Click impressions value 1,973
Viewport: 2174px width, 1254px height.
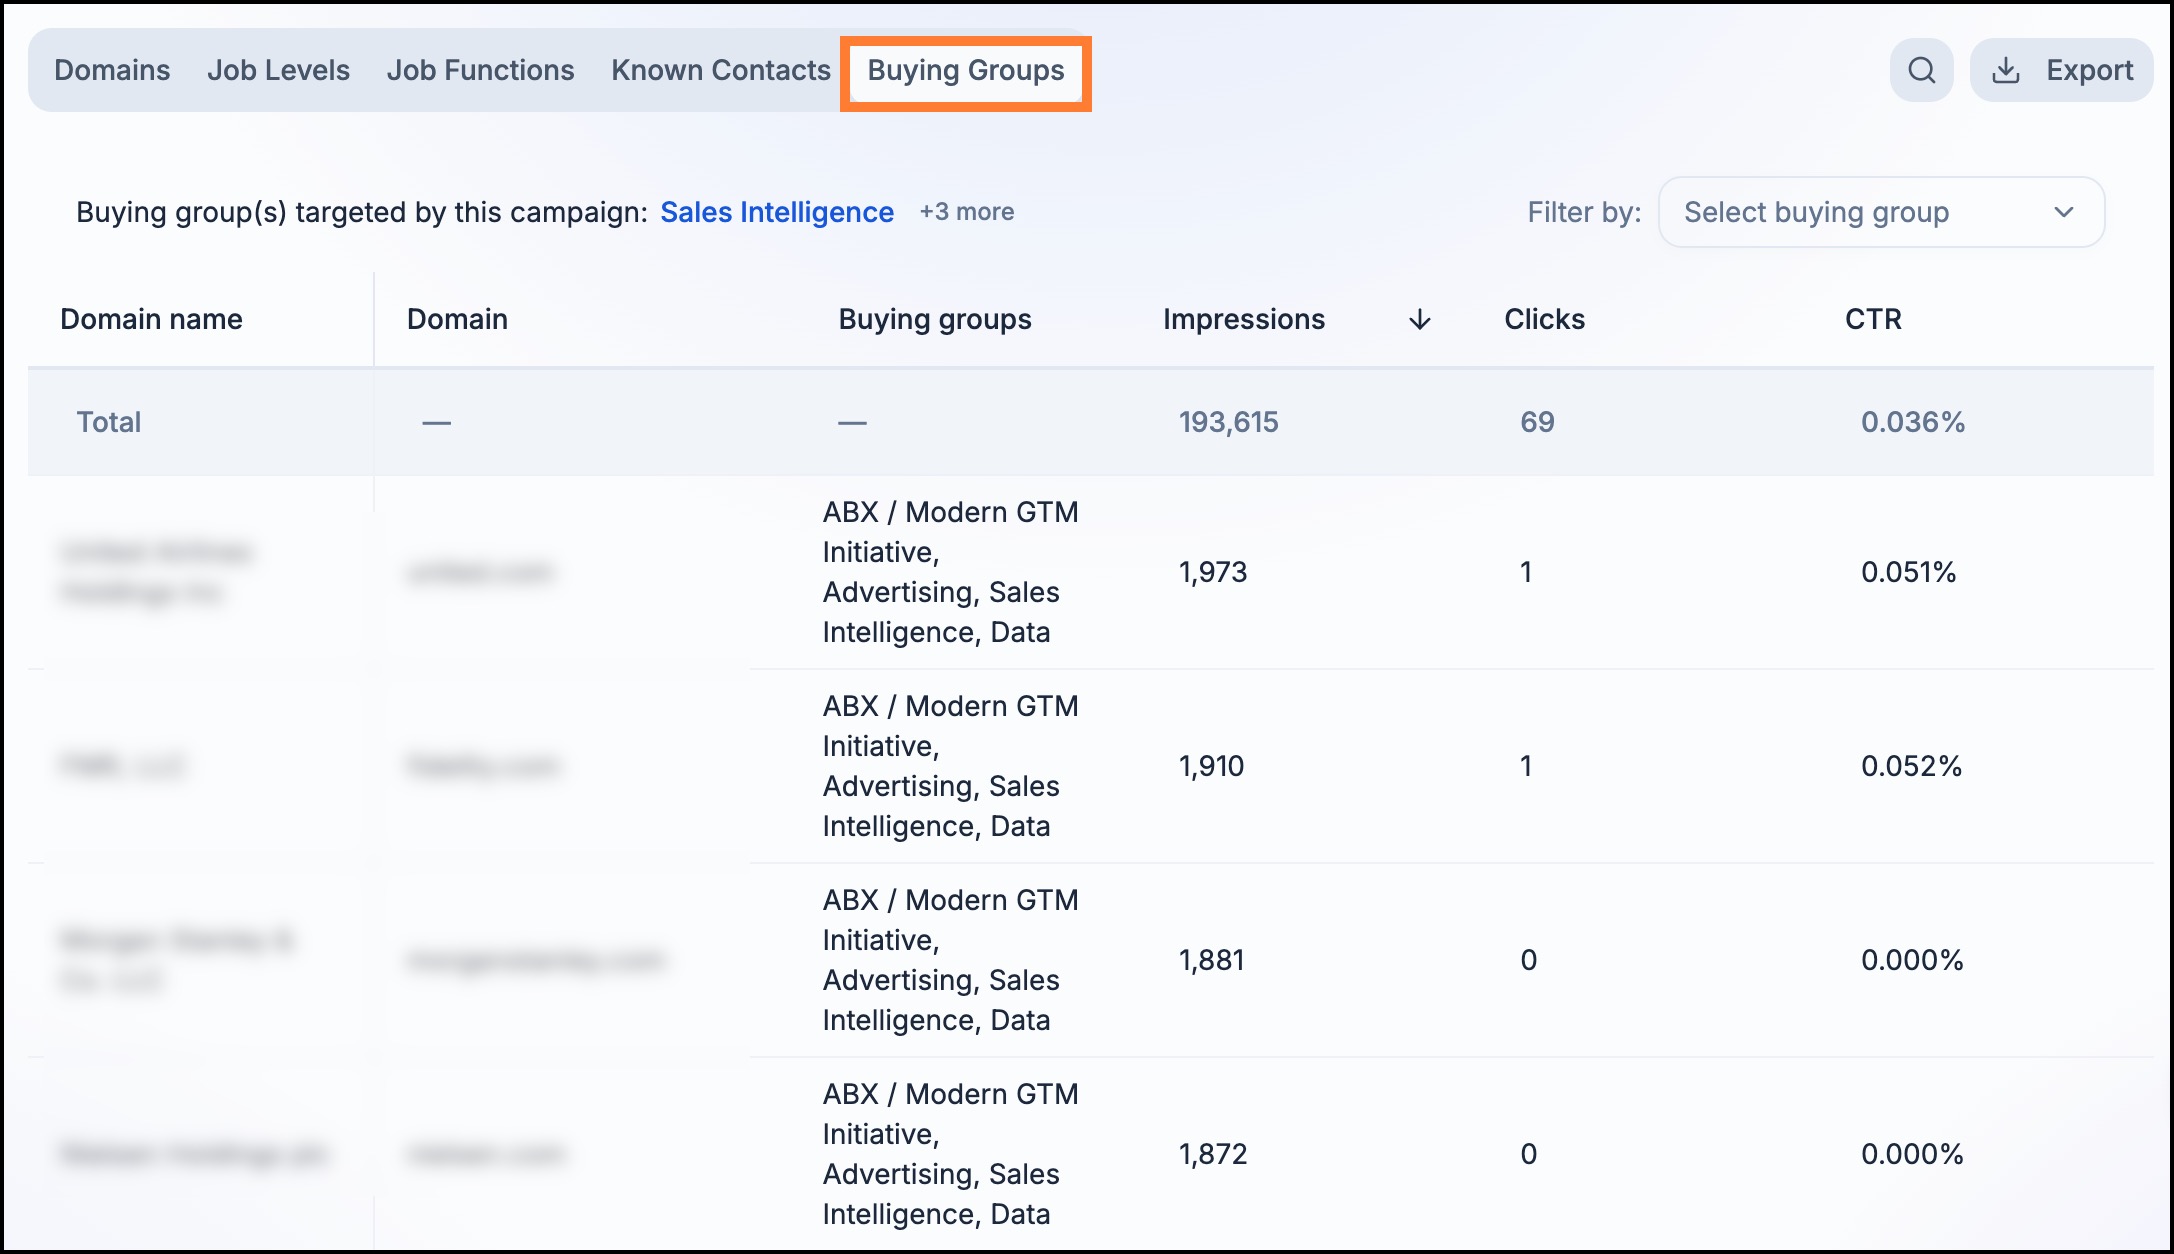(1213, 572)
